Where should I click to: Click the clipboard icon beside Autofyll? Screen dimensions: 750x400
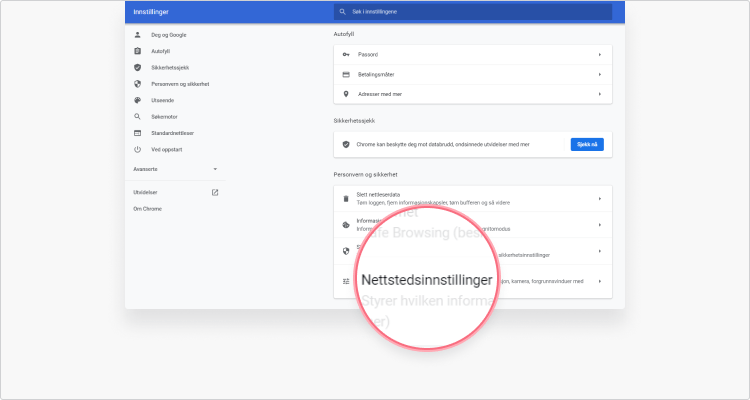pyautogui.click(x=137, y=51)
